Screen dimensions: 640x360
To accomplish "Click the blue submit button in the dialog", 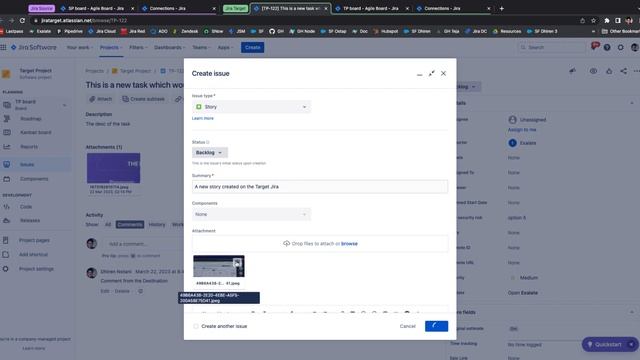I will 436,326.
